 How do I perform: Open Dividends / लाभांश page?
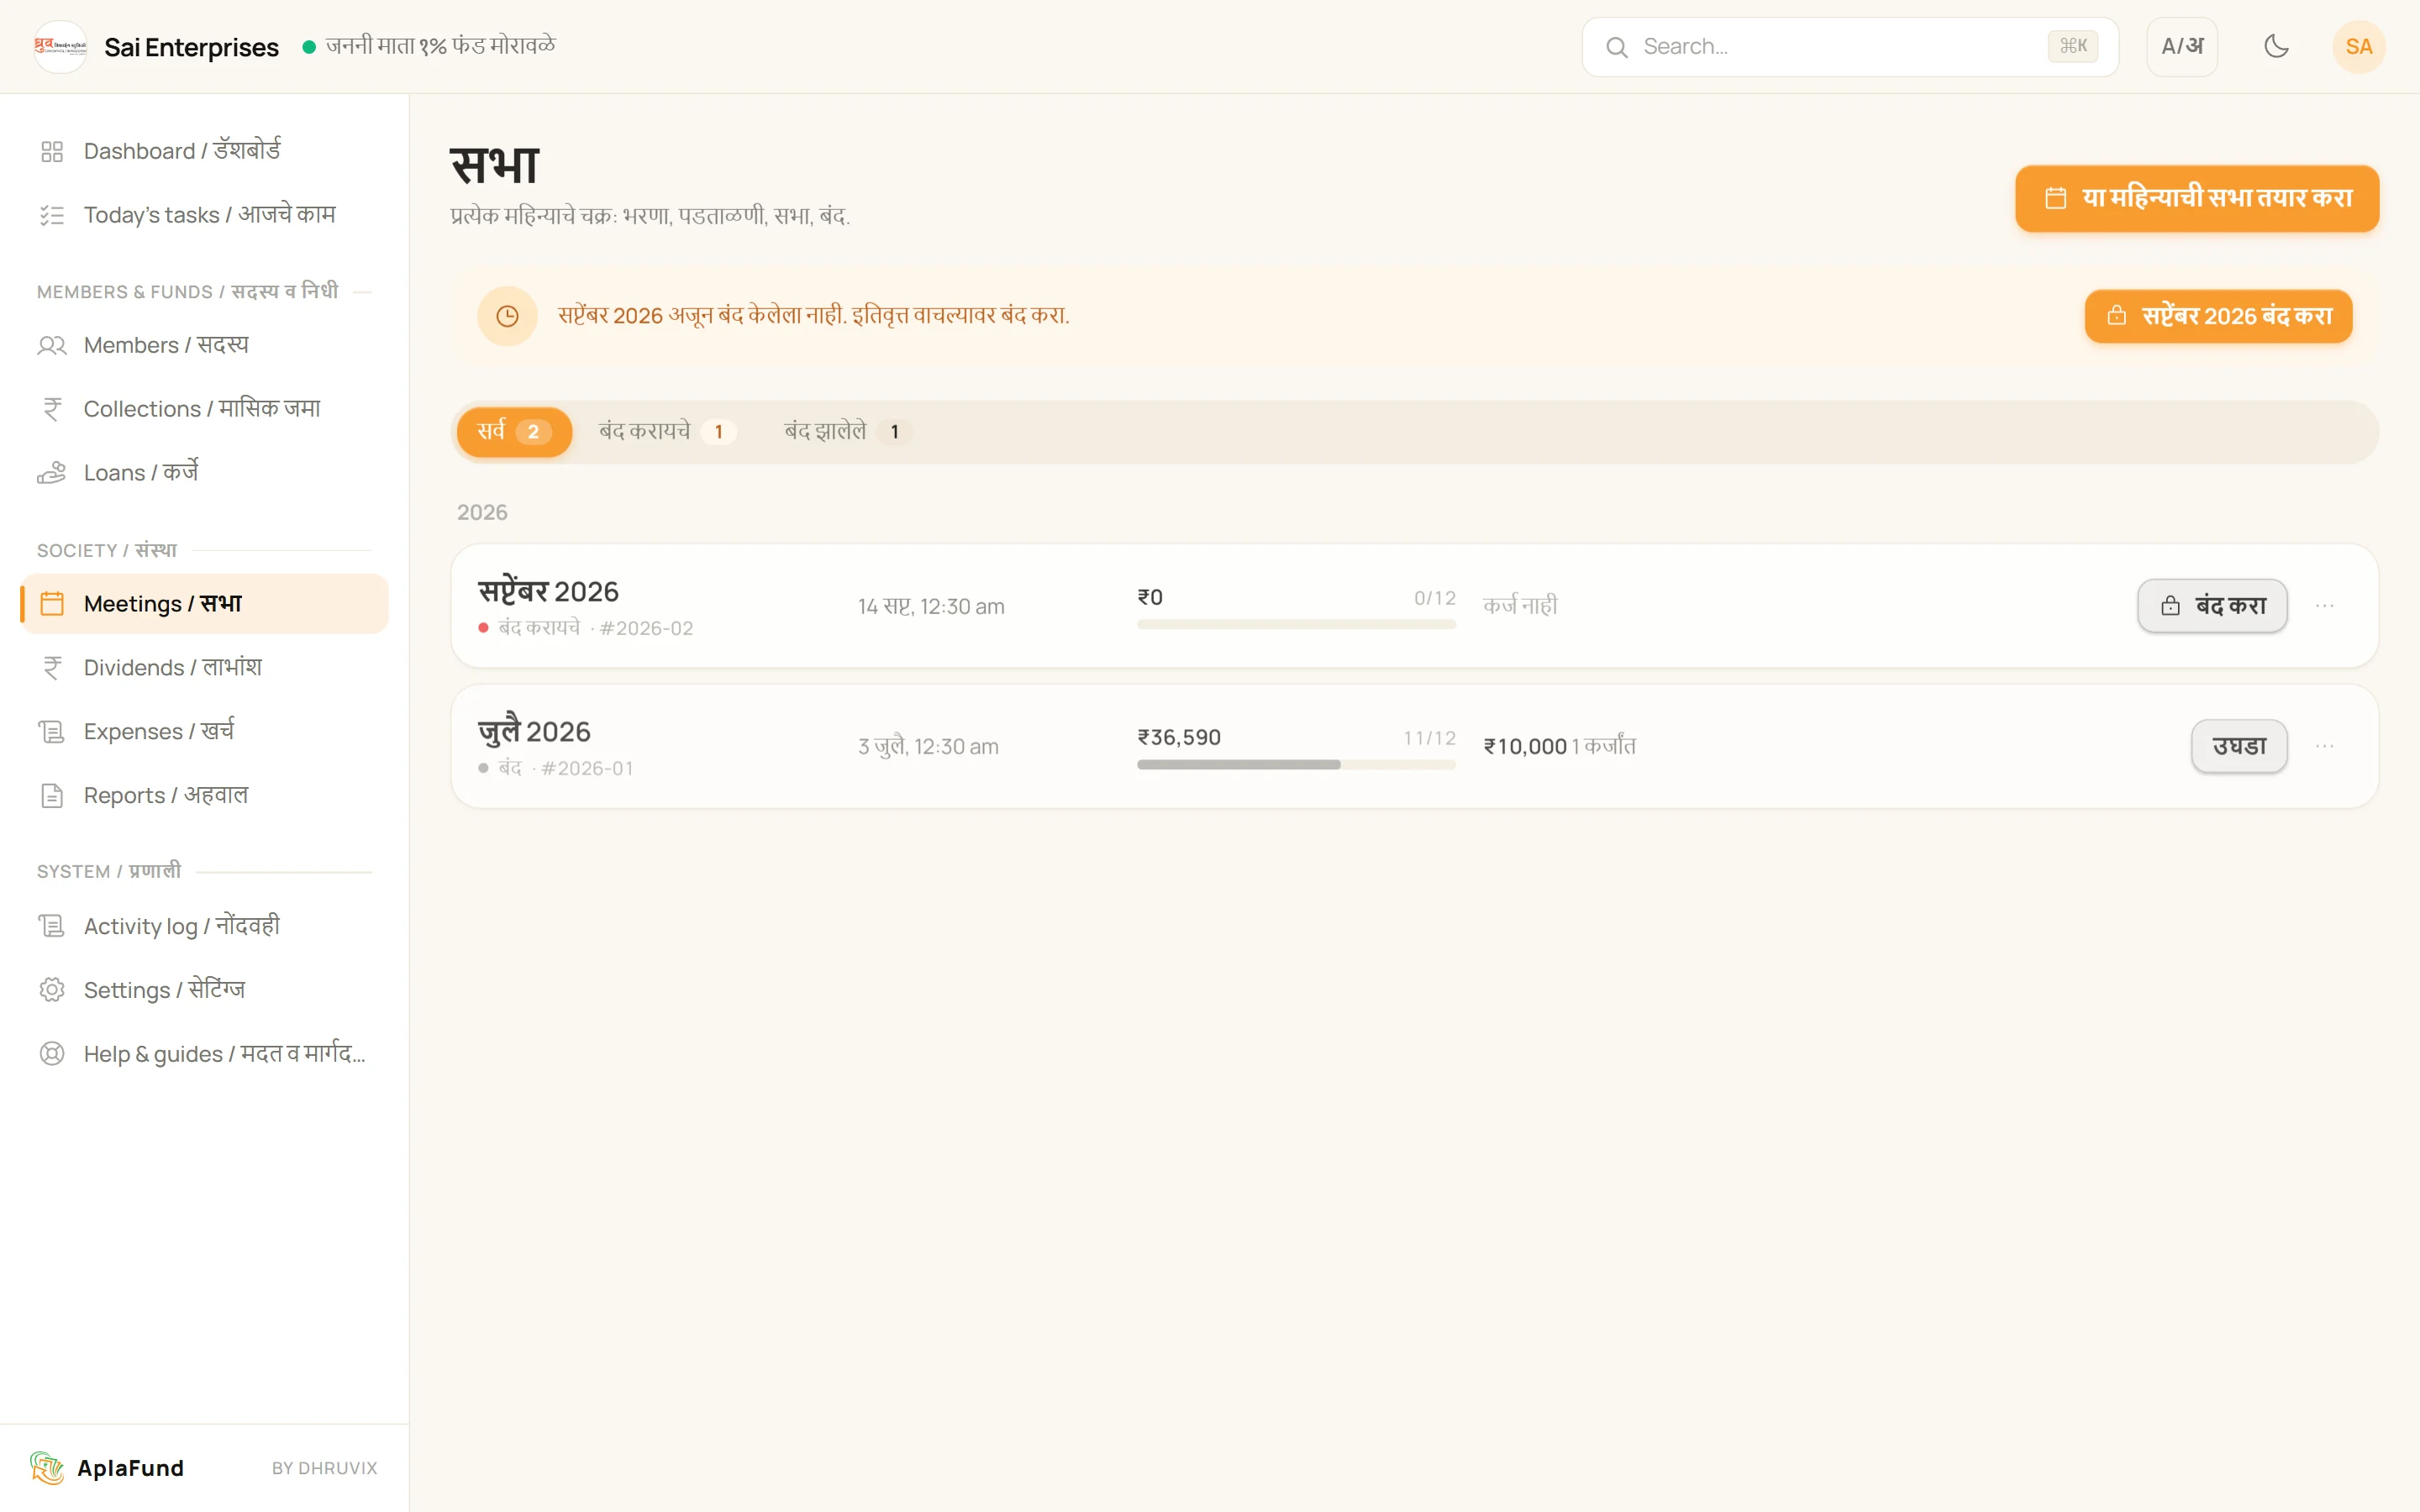[x=204, y=668]
